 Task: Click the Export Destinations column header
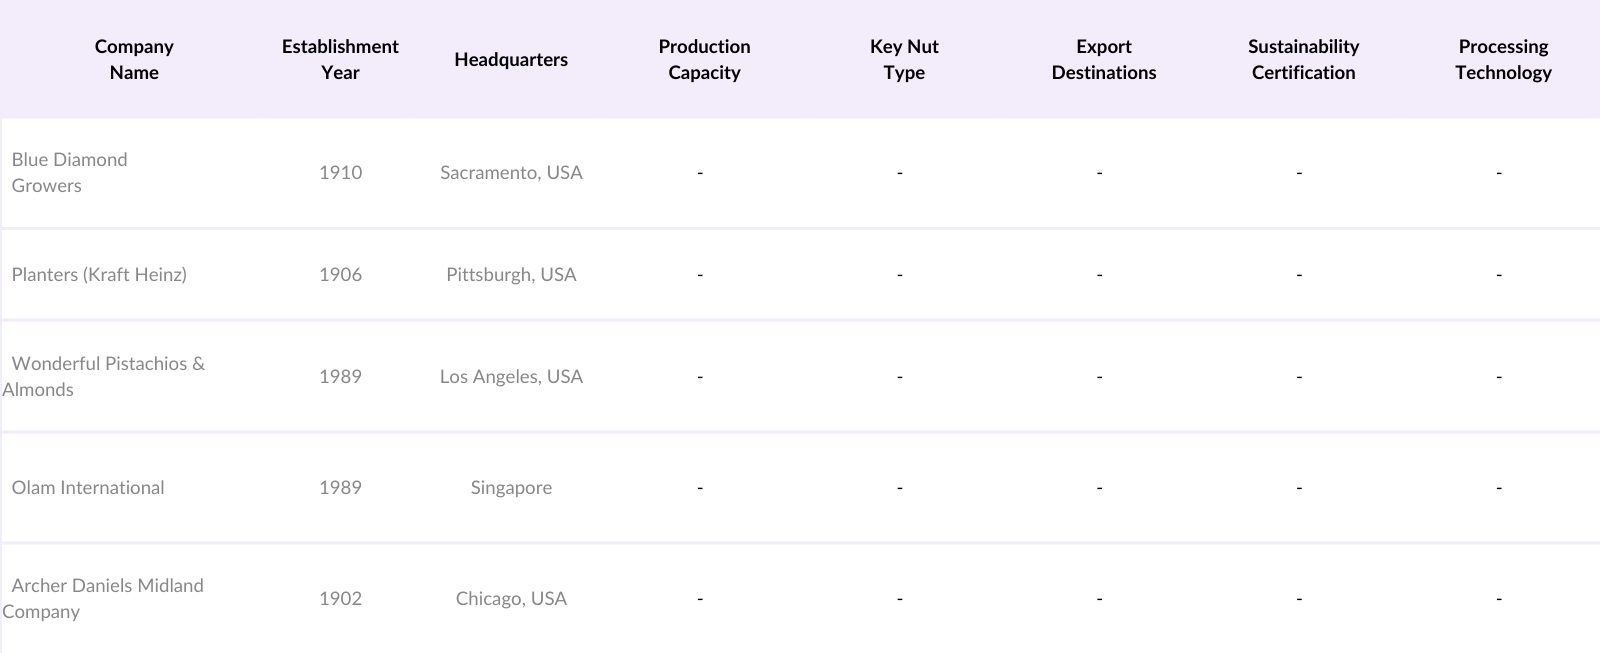click(1103, 59)
